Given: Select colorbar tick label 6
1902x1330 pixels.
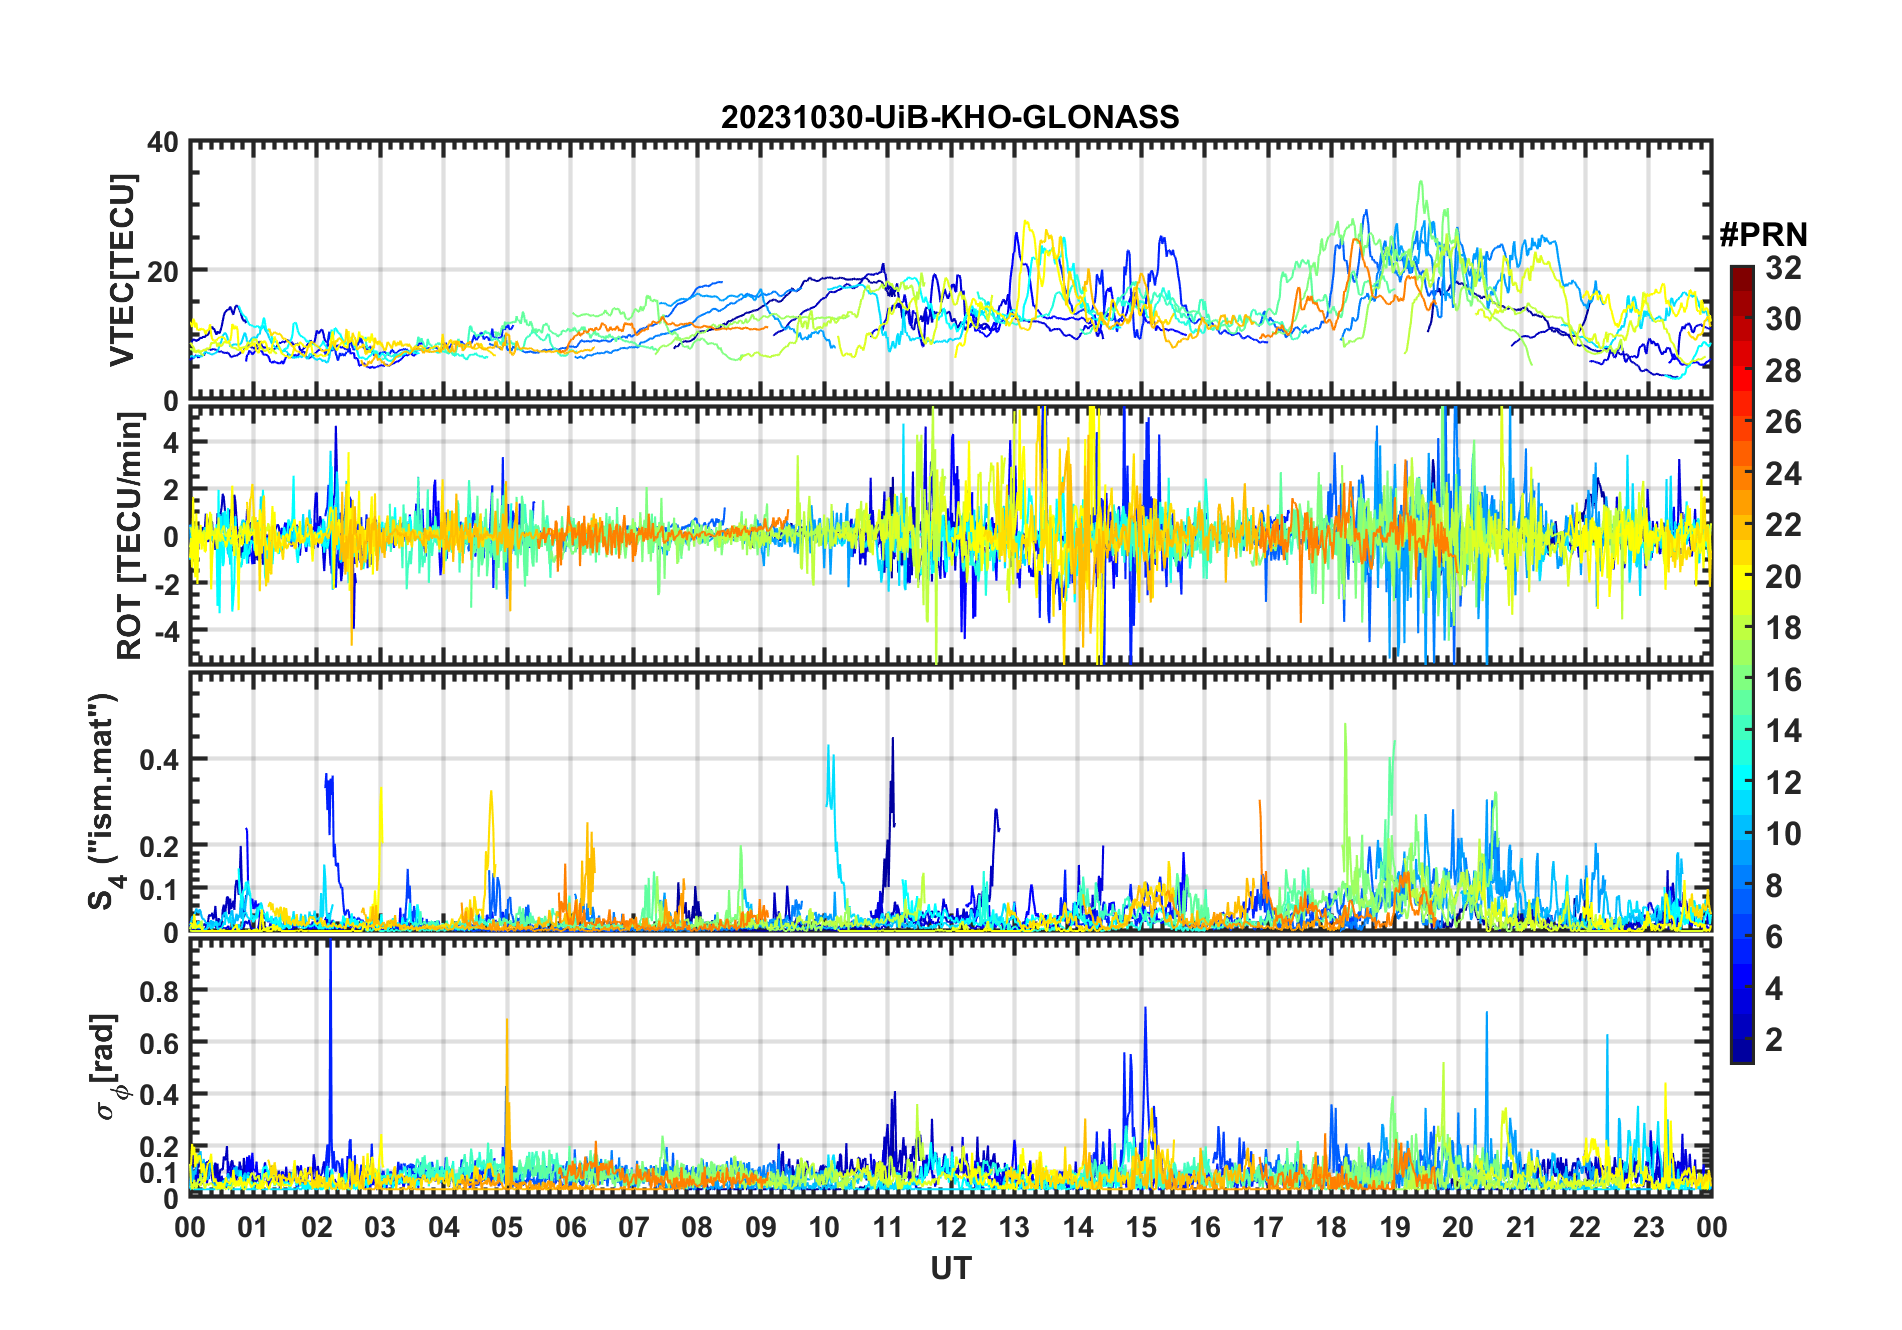Looking at the screenshot, I should (x=1774, y=937).
